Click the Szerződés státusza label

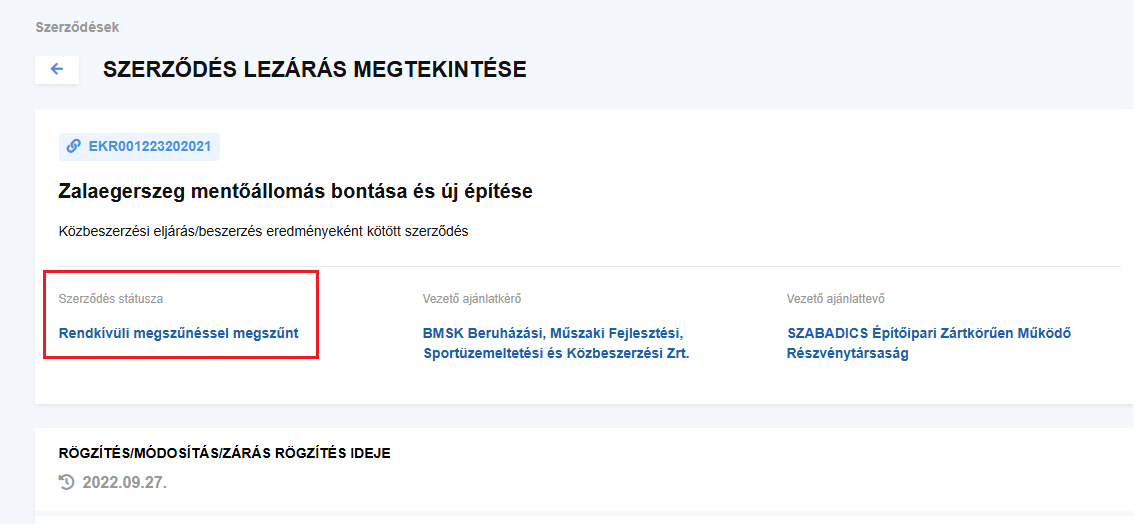[x=110, y=298]
